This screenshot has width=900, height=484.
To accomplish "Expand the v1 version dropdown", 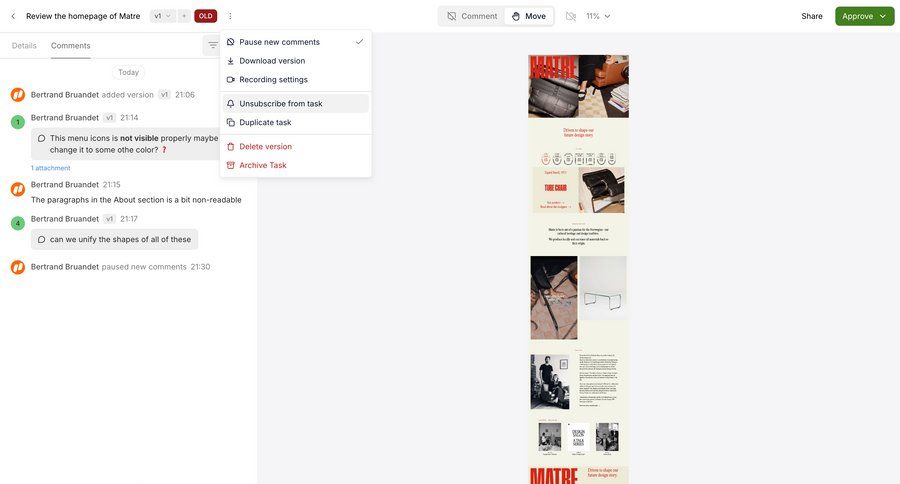I will click(x=162, y=16).
